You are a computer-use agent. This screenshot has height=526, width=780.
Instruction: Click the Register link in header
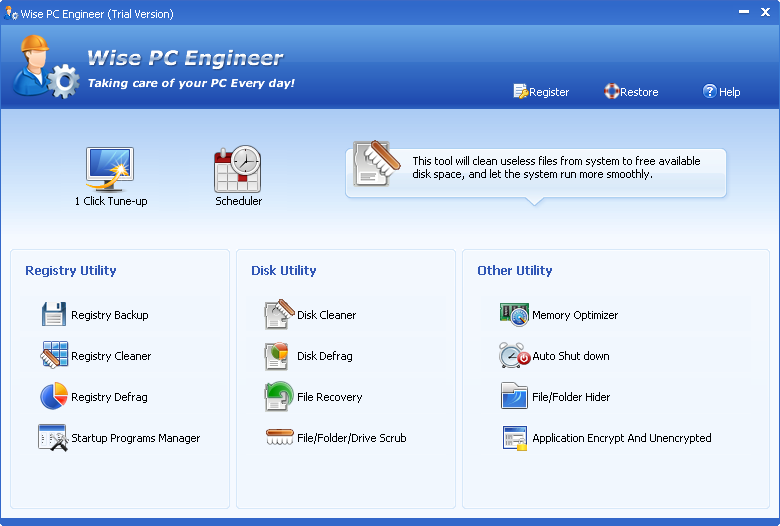pos(541,92)
